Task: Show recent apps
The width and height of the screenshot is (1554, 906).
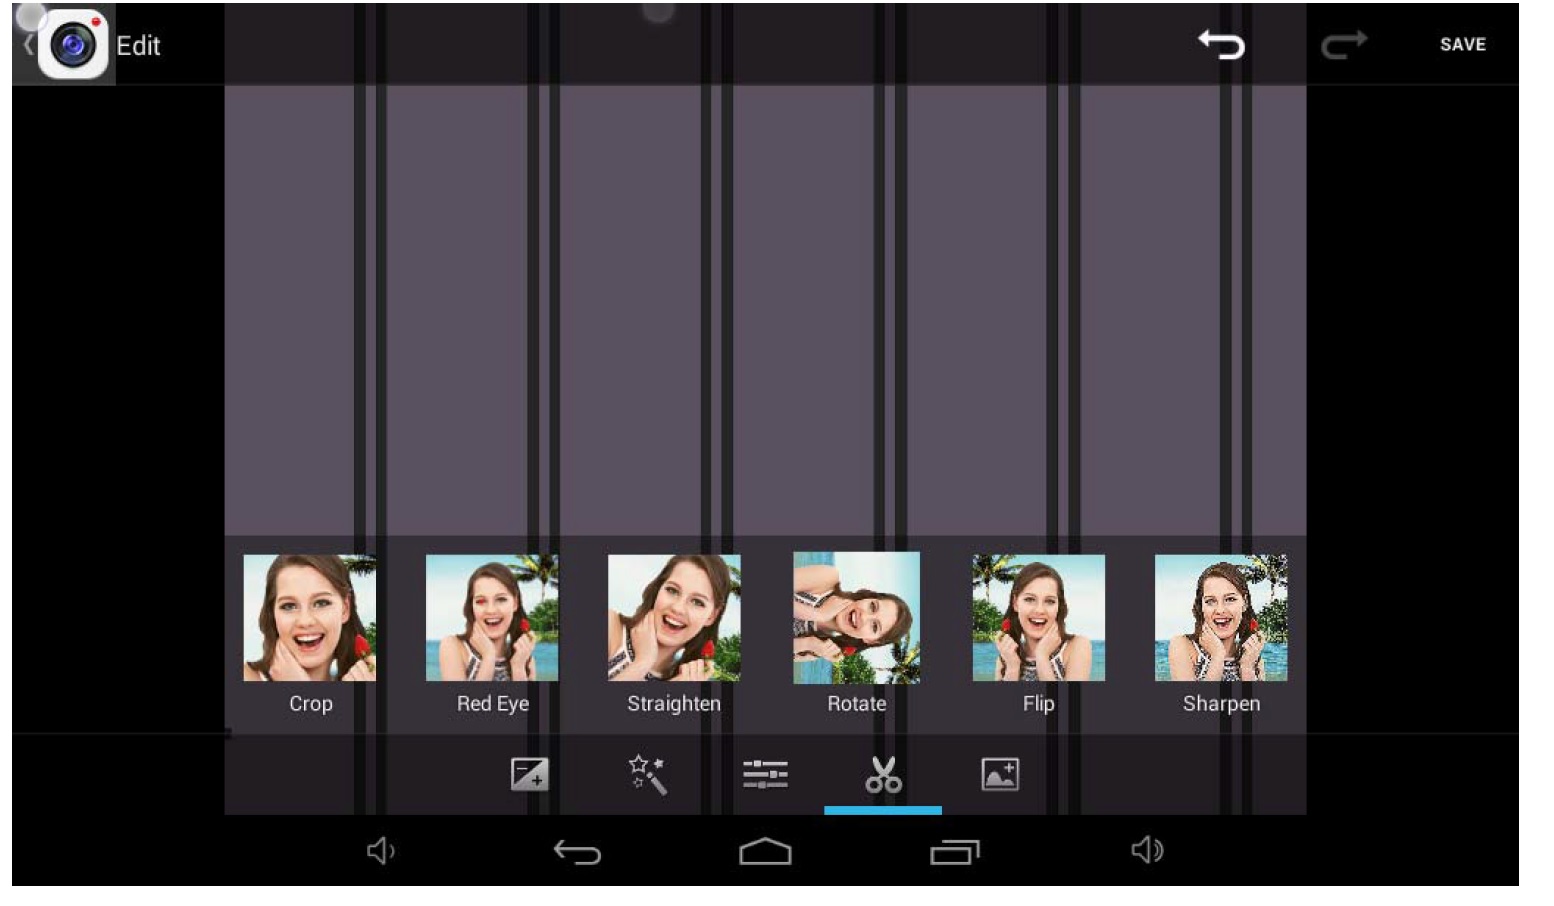Action: point(954,851)
